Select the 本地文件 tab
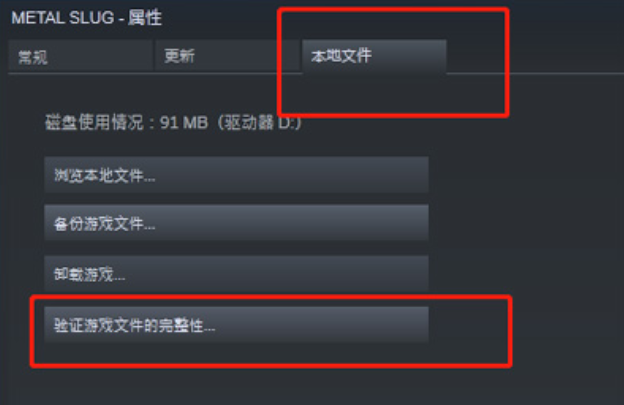 click(x=374, y=56)
